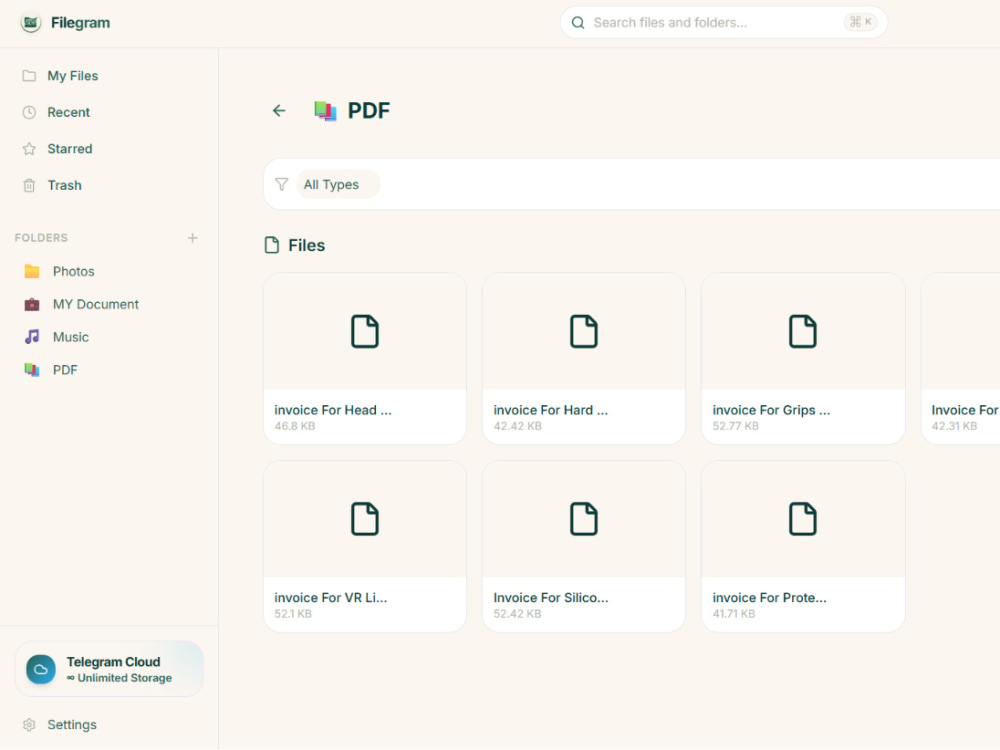The height and width of the screenshot is (750, 1000).
Task: Click the PDF folder title
Action: [369, 111]
